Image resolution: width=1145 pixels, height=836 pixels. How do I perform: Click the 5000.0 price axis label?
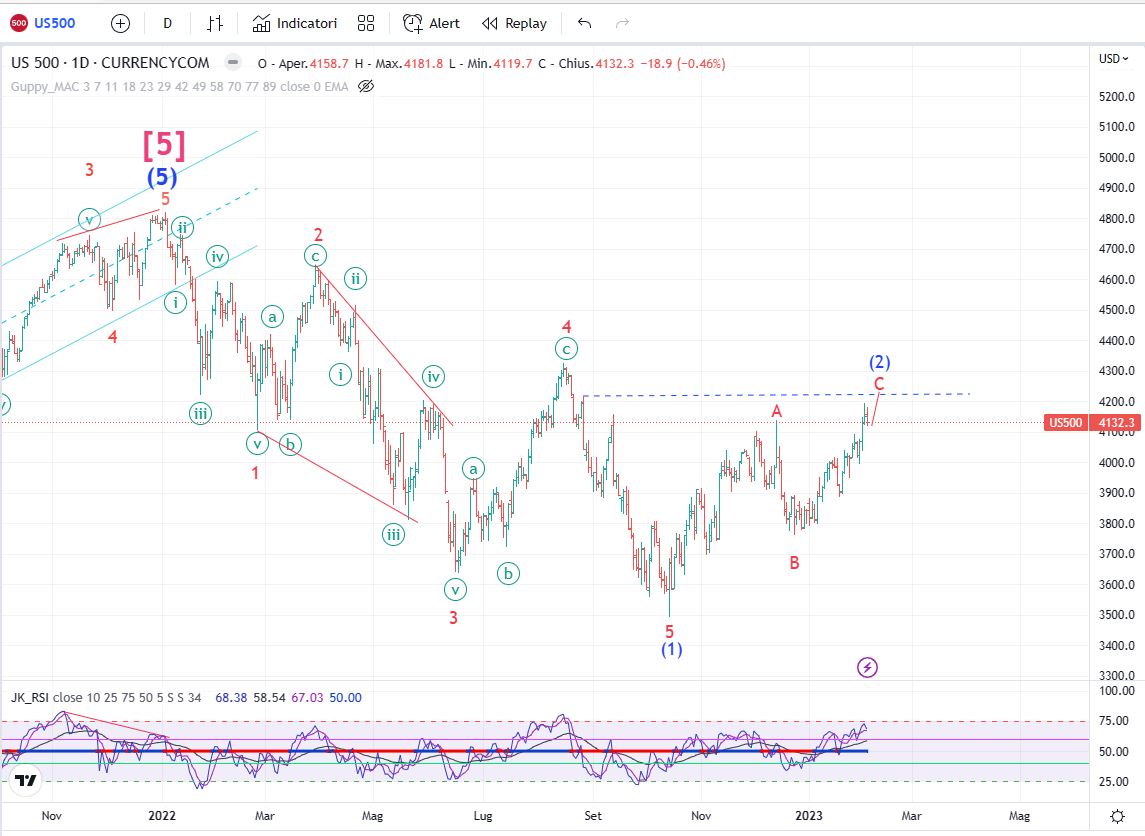point(1117,158)
